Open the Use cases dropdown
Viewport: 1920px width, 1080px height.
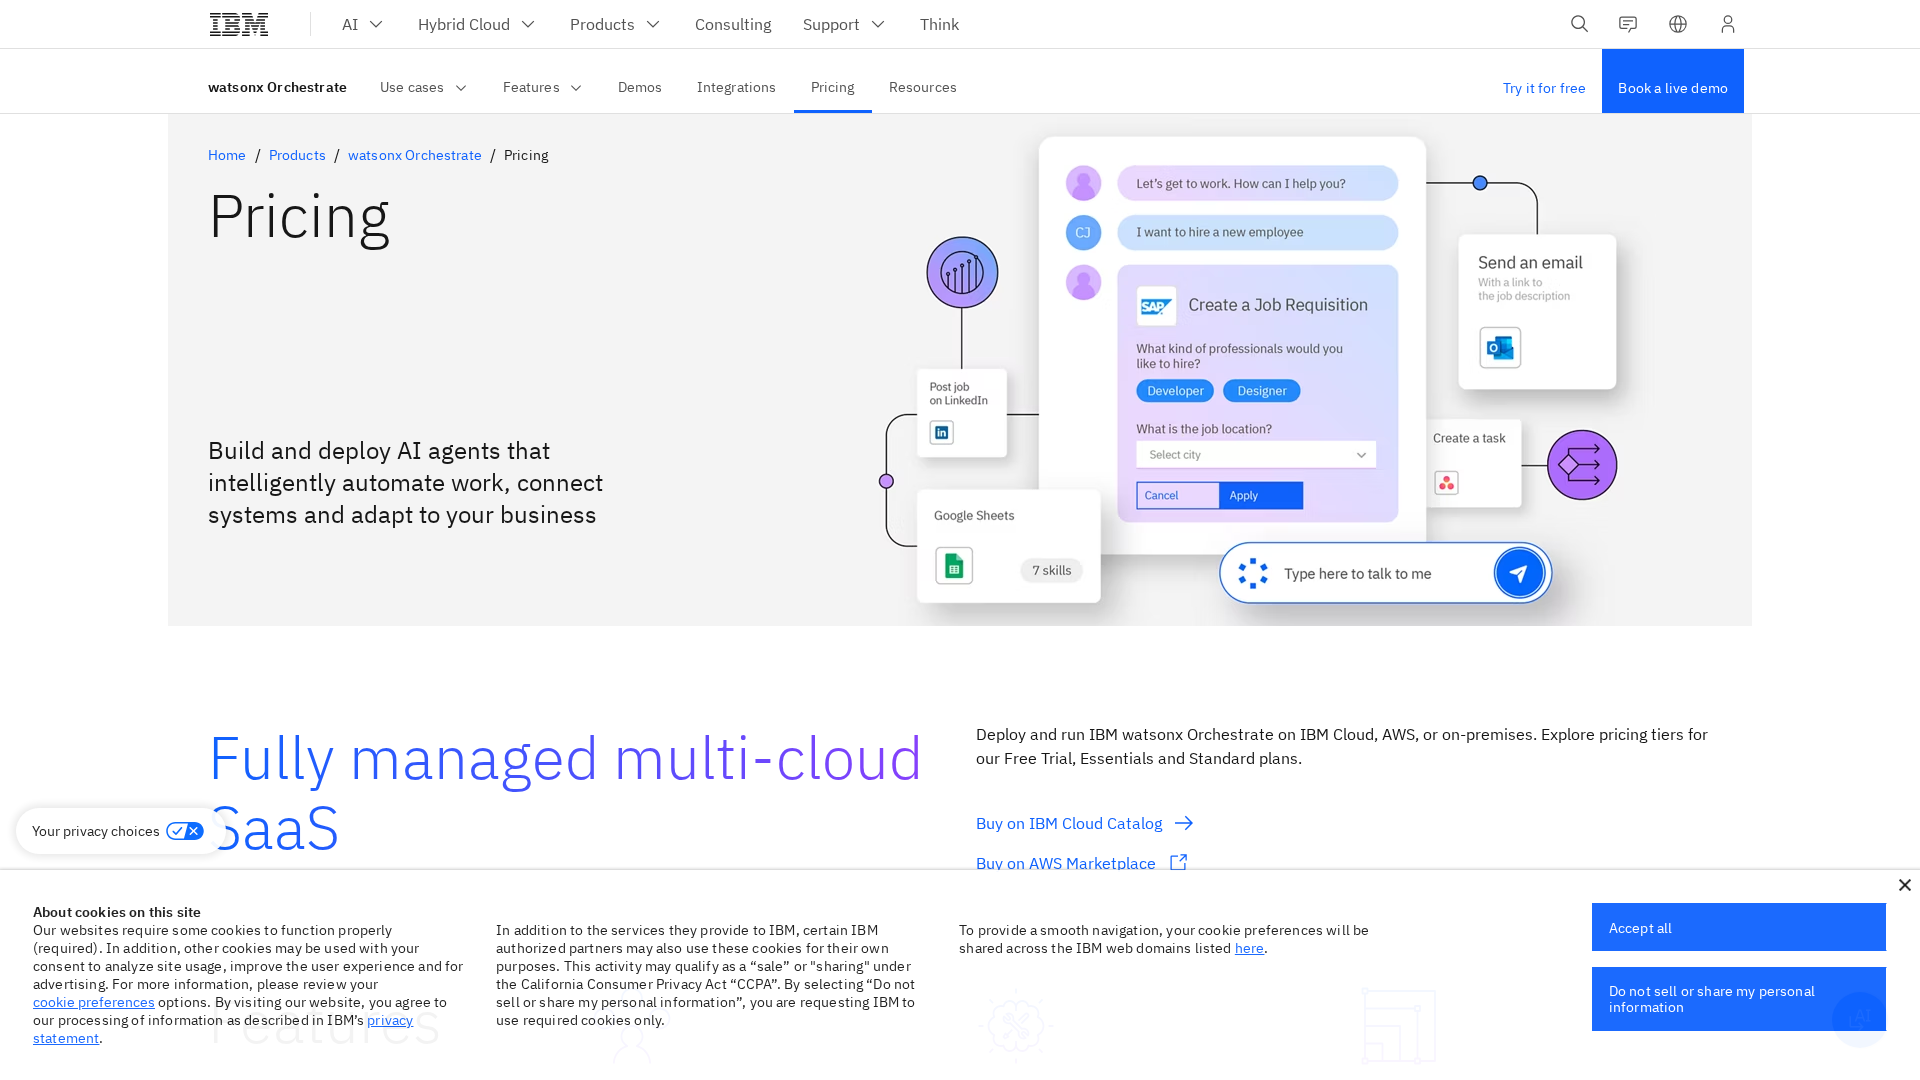(422, 88)
